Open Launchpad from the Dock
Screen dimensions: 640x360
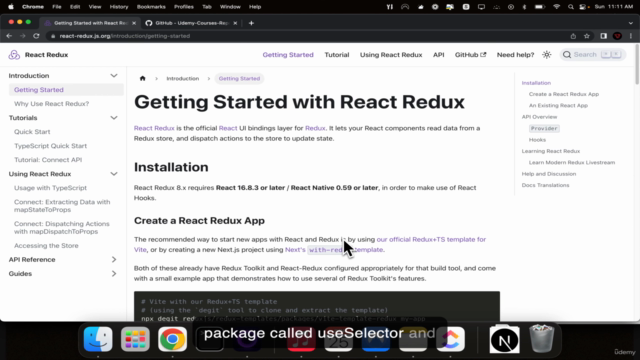coord(135,339)
